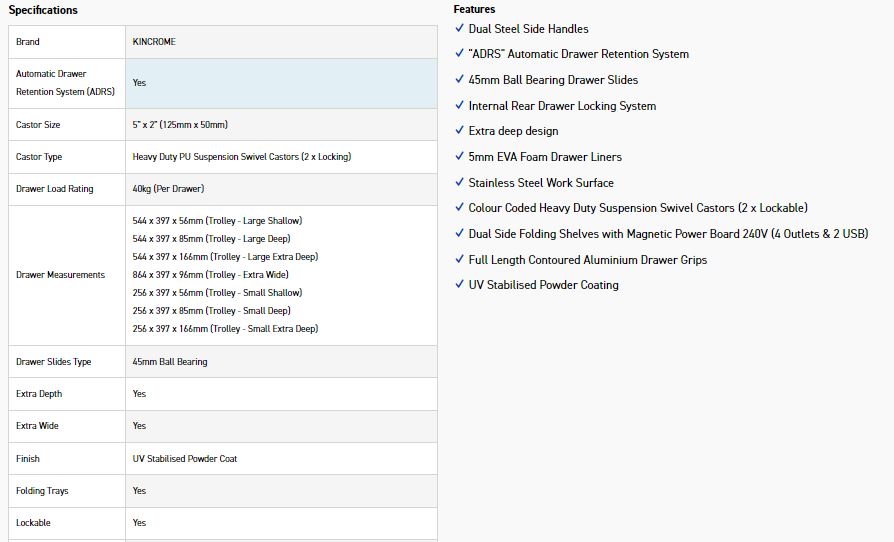Select the Drawer Slides Type row label
The height and width of the screenshot is (542, 894).
pos(53,362)
